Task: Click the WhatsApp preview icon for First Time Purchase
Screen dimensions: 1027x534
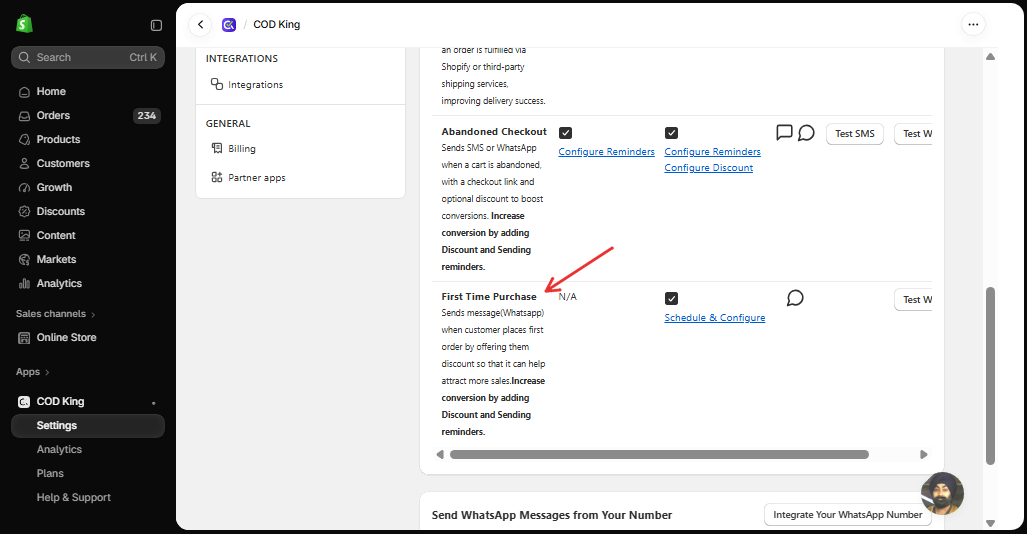Action: 795,298
